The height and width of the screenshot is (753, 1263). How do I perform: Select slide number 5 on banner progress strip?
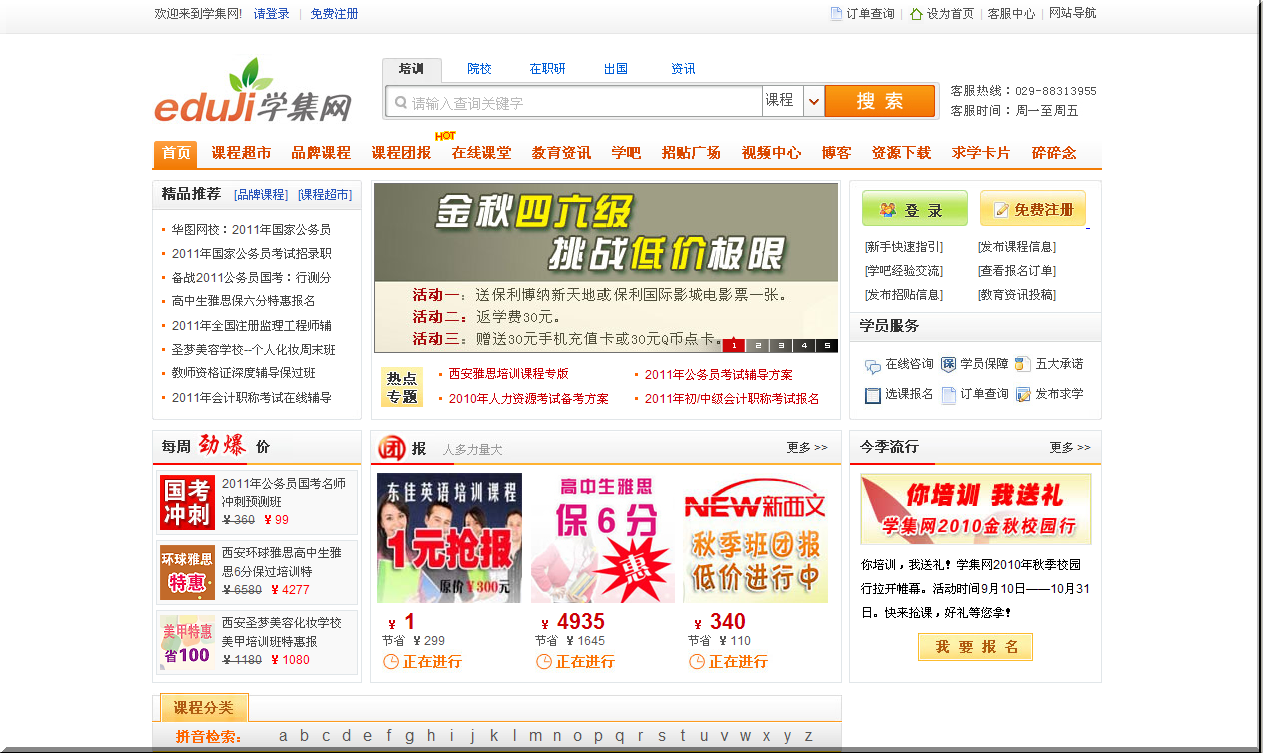pyautogui.click(x=828, y=345)
